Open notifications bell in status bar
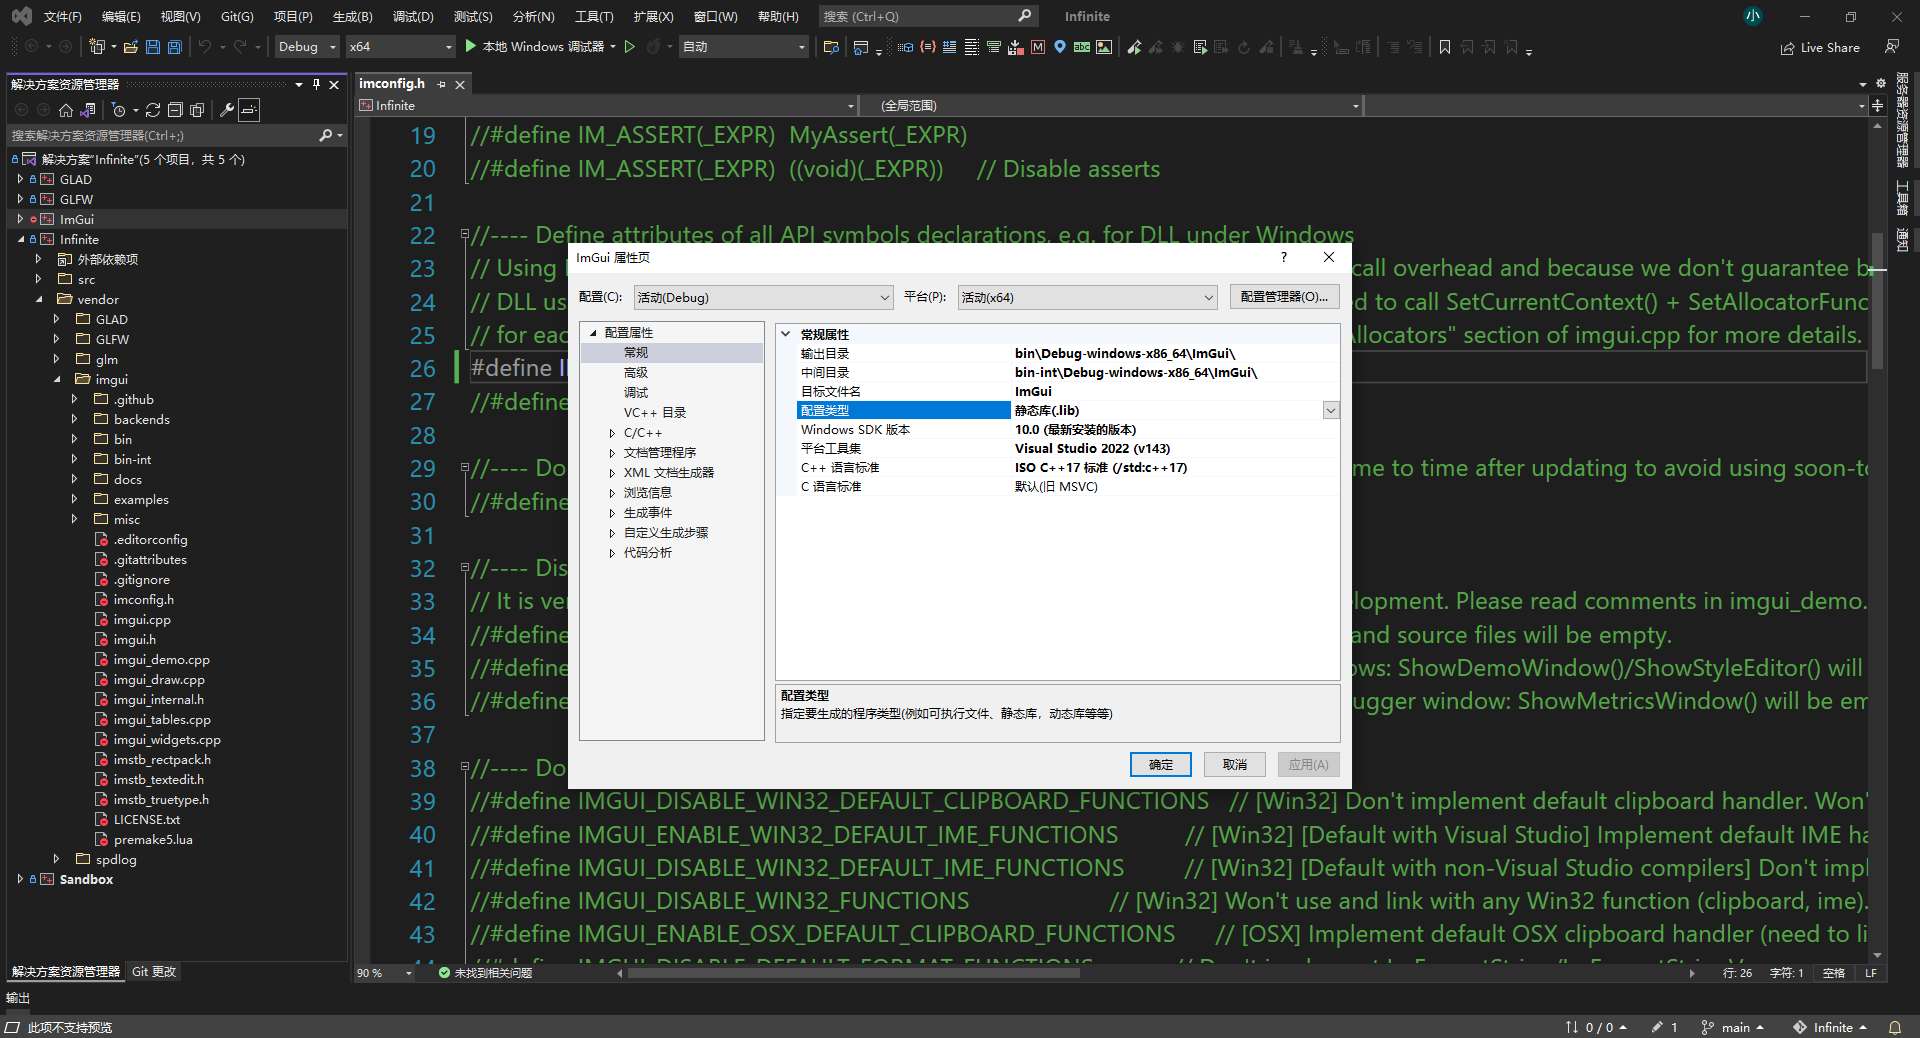Screen dimensions: 1920x1038 pyautogui.click(x=1894, y=1027)
